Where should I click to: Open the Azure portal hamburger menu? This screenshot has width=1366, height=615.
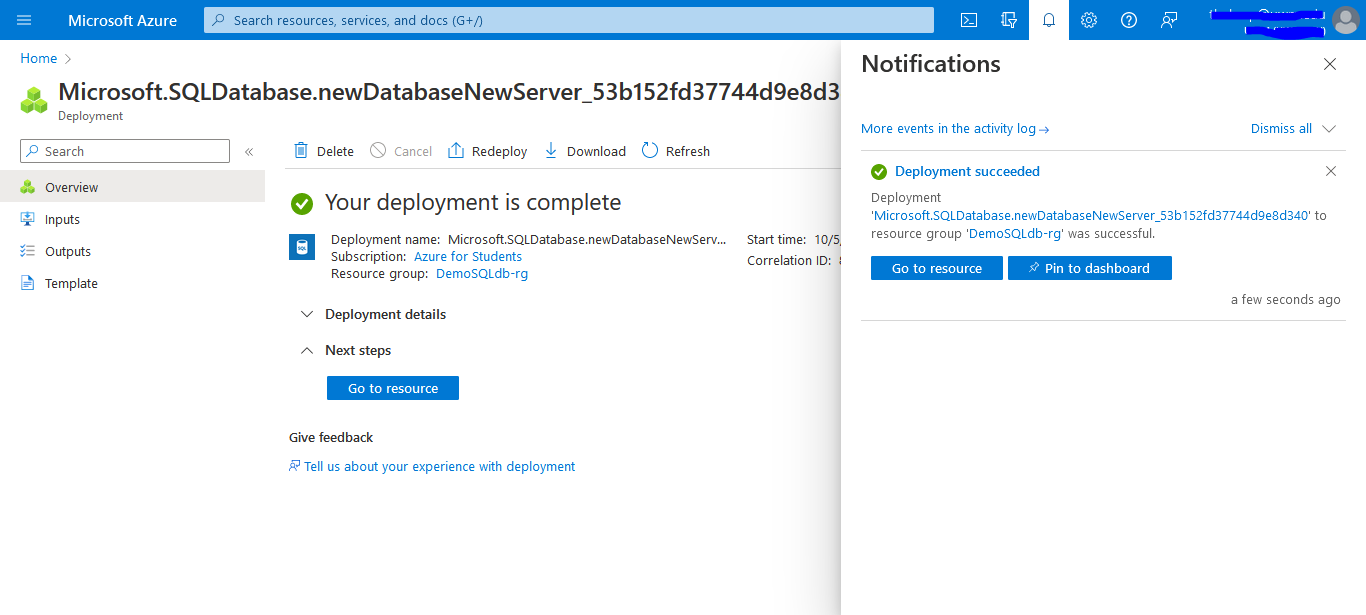point(24,20)
